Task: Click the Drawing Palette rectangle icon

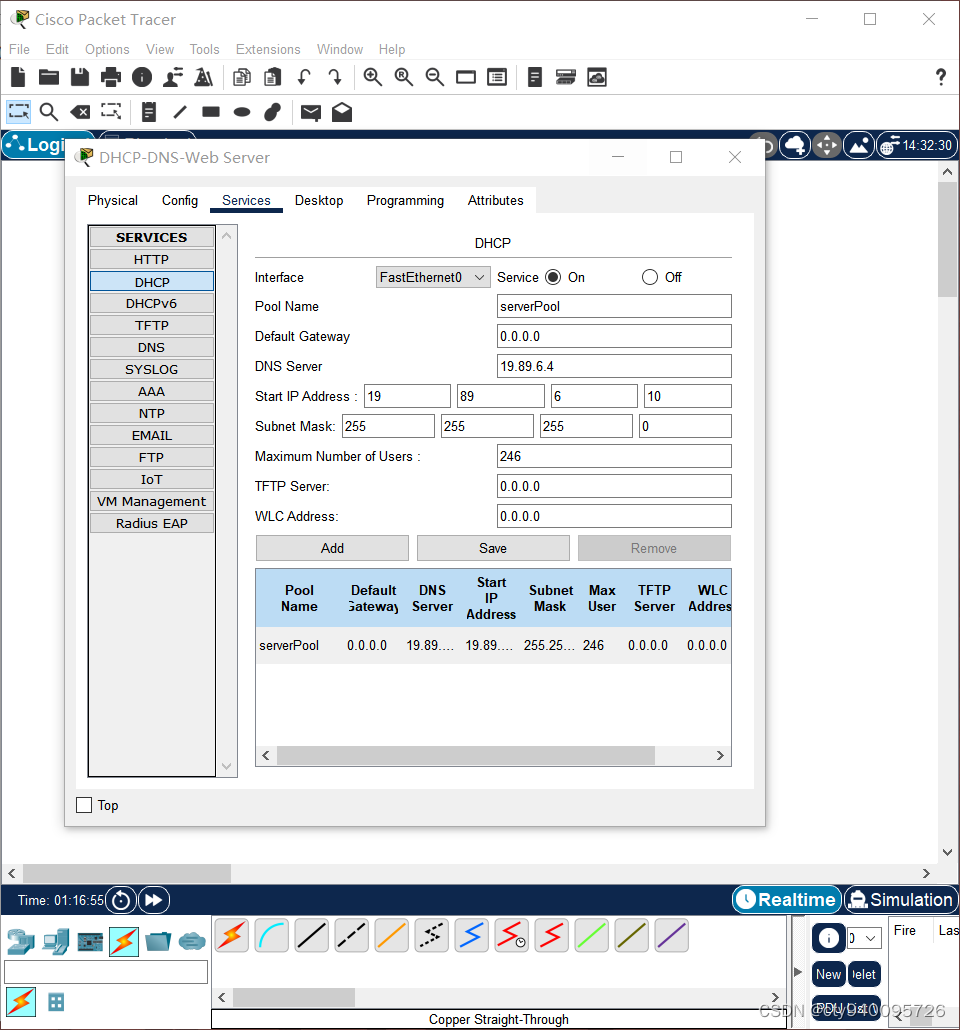Action: point(466,78)
